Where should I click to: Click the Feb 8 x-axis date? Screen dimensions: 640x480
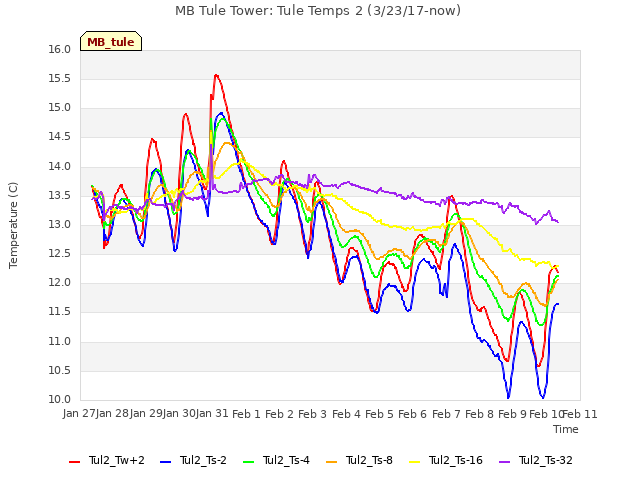tap(480, 414)
